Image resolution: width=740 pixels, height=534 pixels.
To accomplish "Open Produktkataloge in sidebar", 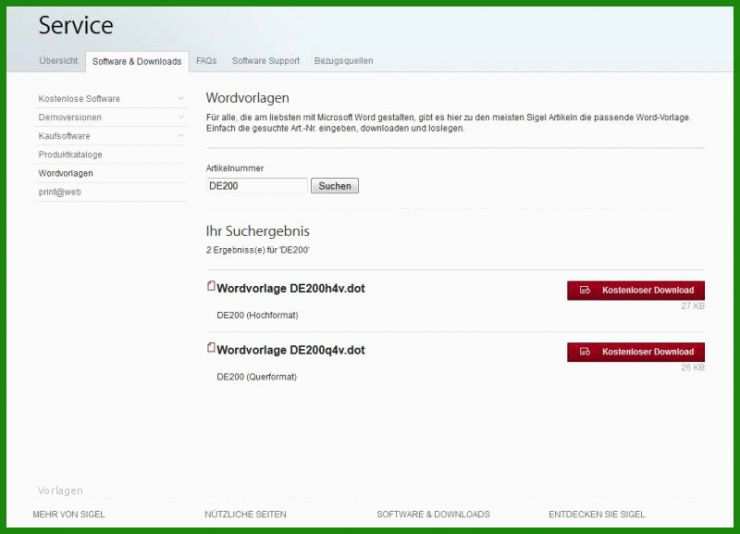I will coord(70,155).
